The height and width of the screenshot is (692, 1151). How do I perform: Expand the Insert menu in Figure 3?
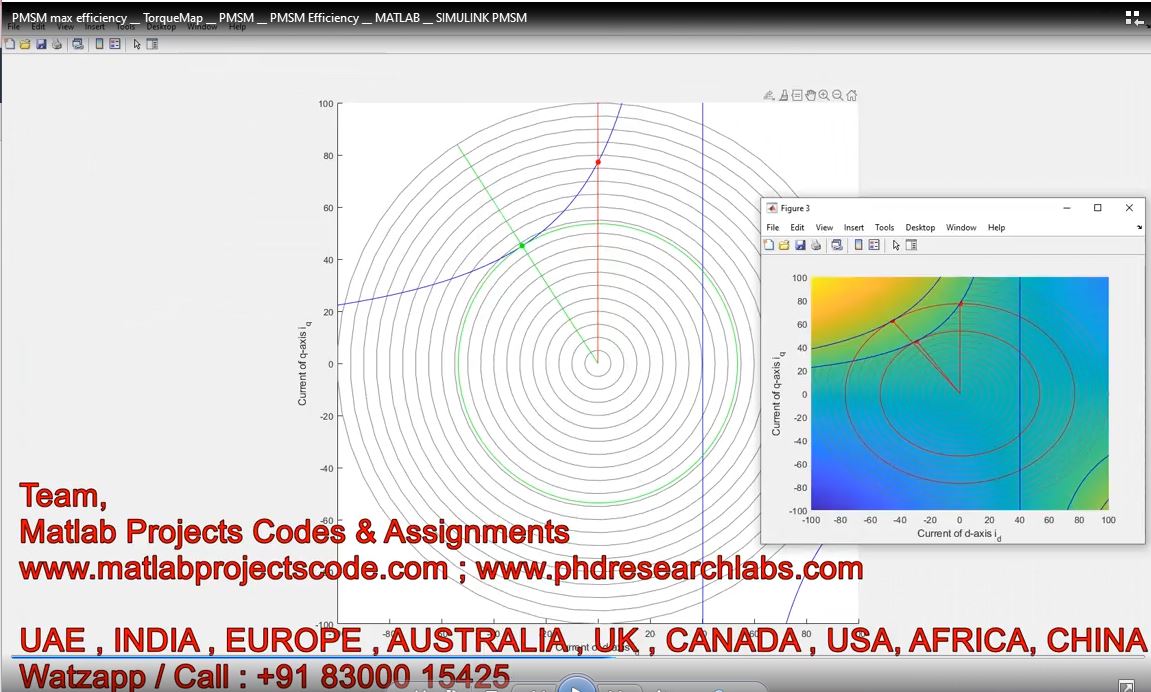tap(853, 228)
